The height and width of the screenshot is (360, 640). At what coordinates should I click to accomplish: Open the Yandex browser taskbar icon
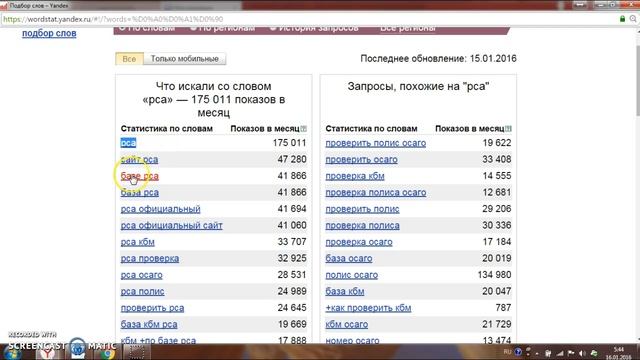tap(48, 353)
